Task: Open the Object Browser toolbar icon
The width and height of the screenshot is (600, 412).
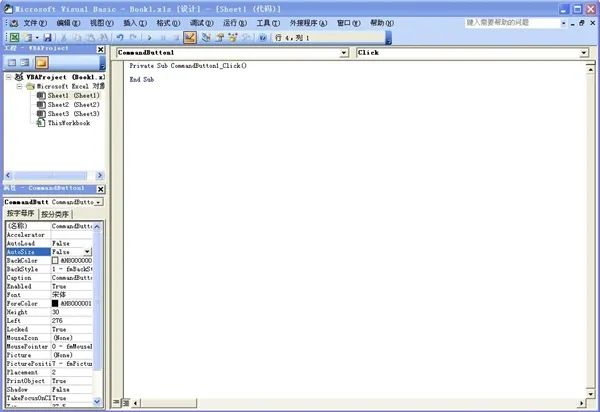Action: (233, 37)
